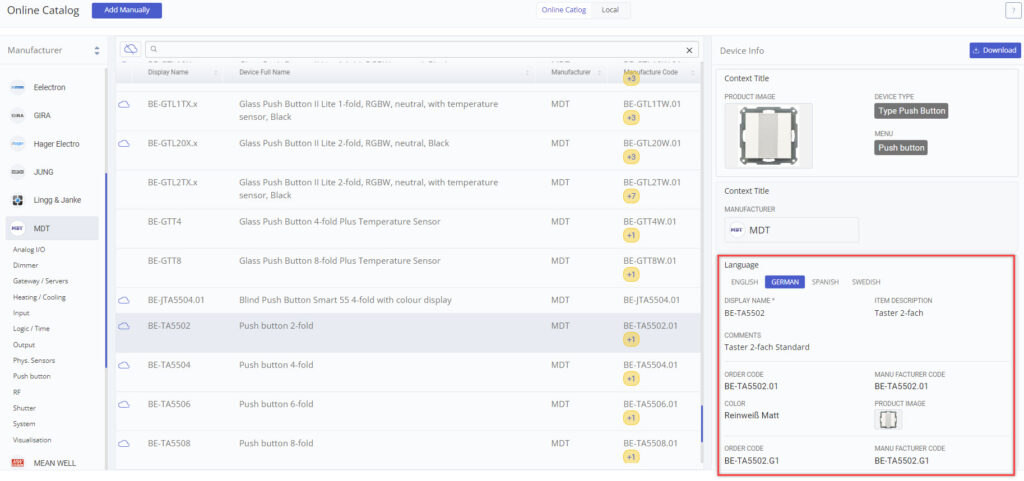The height and width of the screenshot is (481, 1024).
Task: Collapse the MDT manufacturer entry
Action: point(52,228)
